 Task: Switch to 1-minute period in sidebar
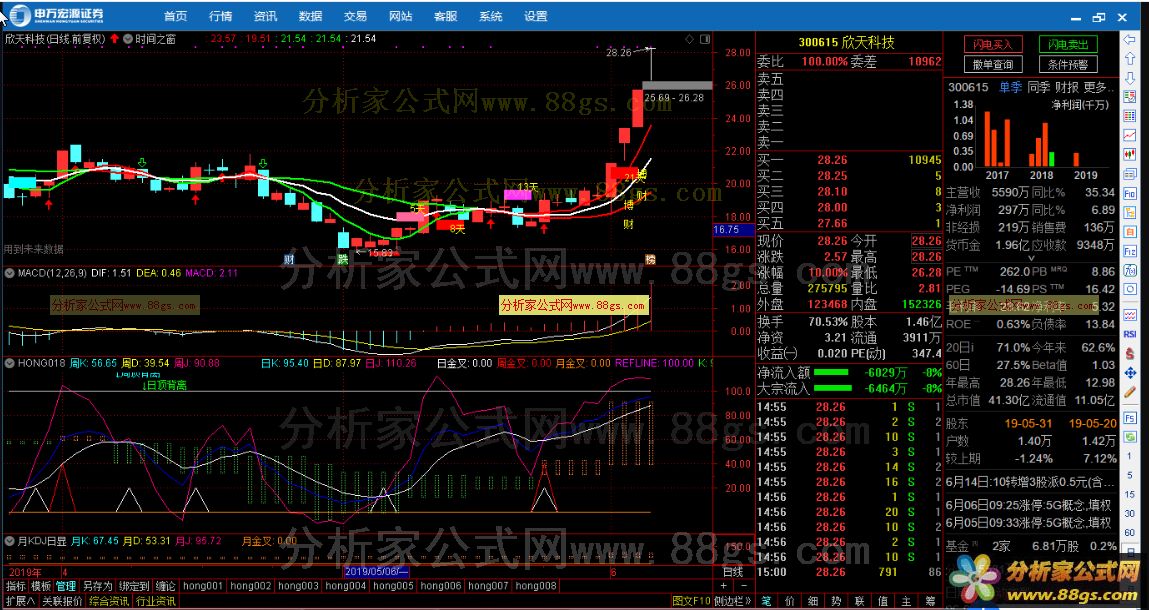tap(1129, 456)
